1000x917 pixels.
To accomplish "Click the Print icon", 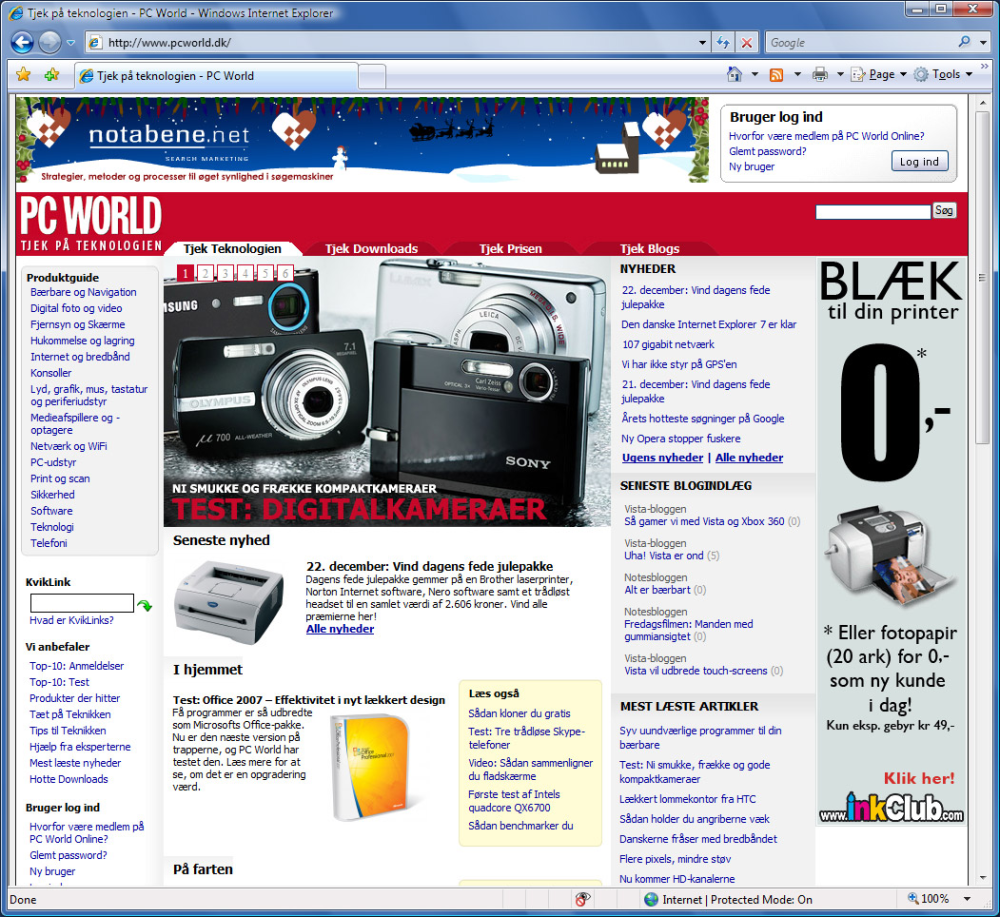I will [x=820, y=75].
